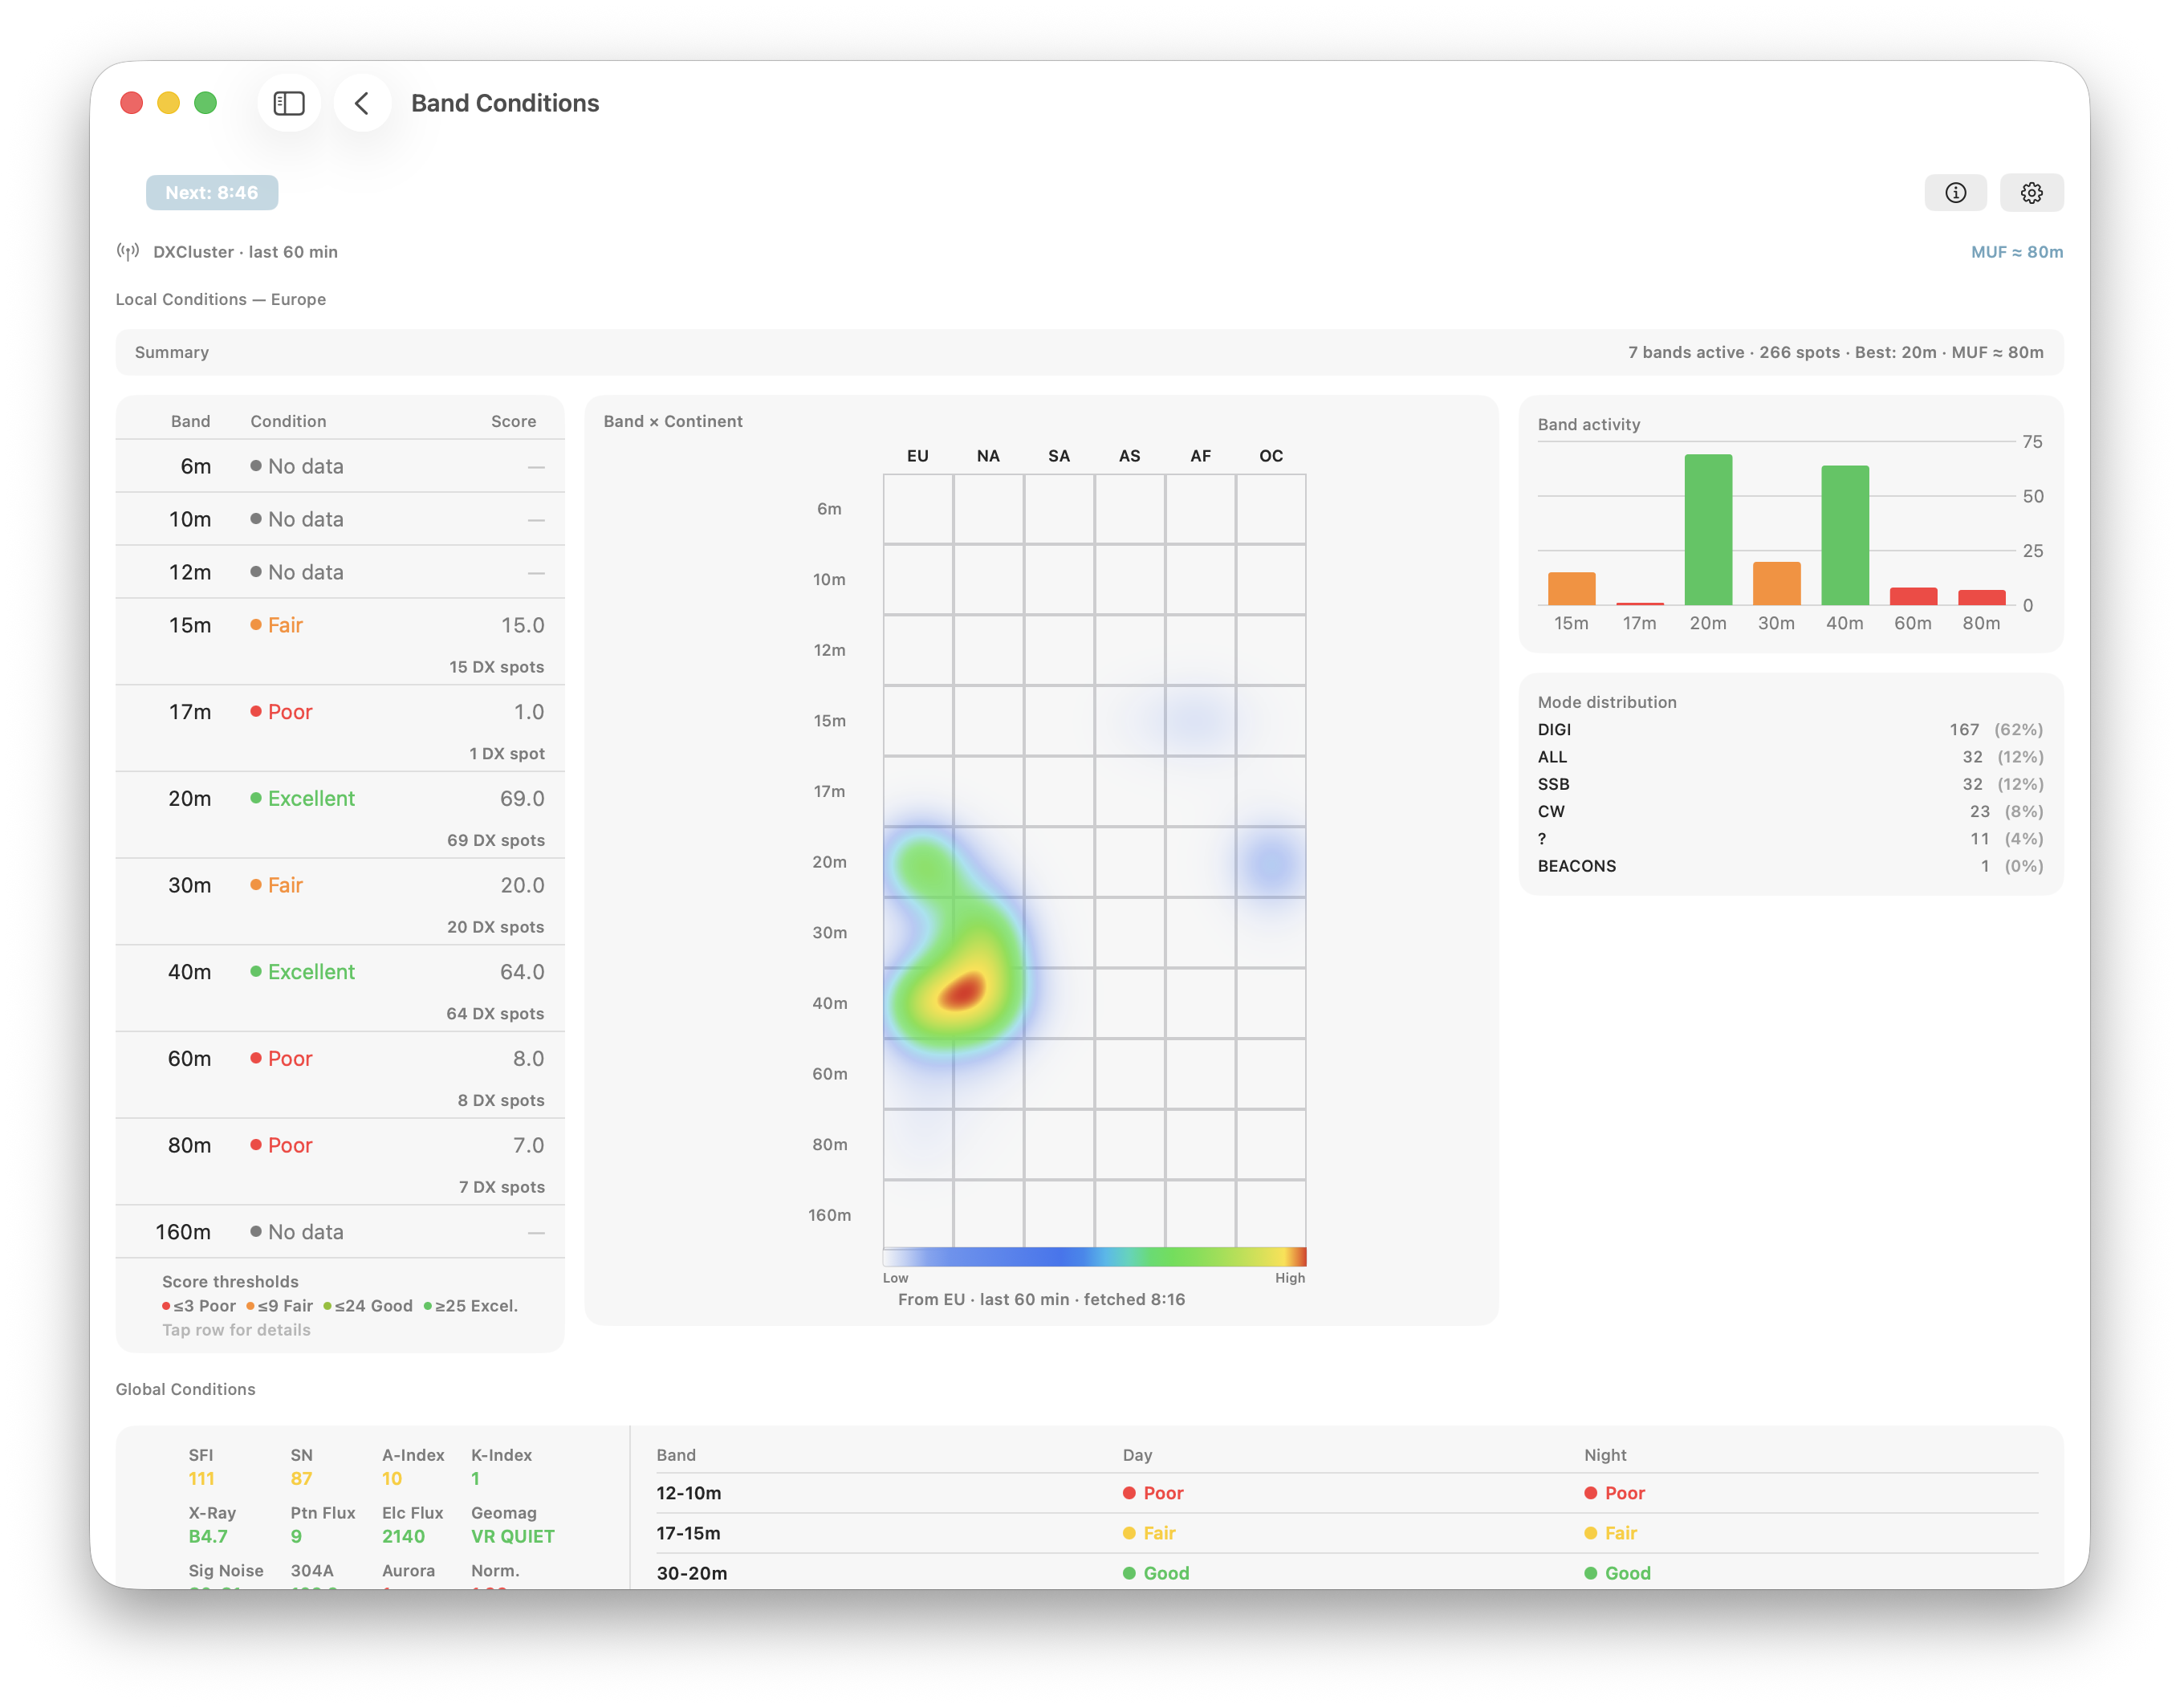Click the Next: 8:46 refresh badge
The height and width of the screenshot is (1708, 2180).
[x=212, y=193]
